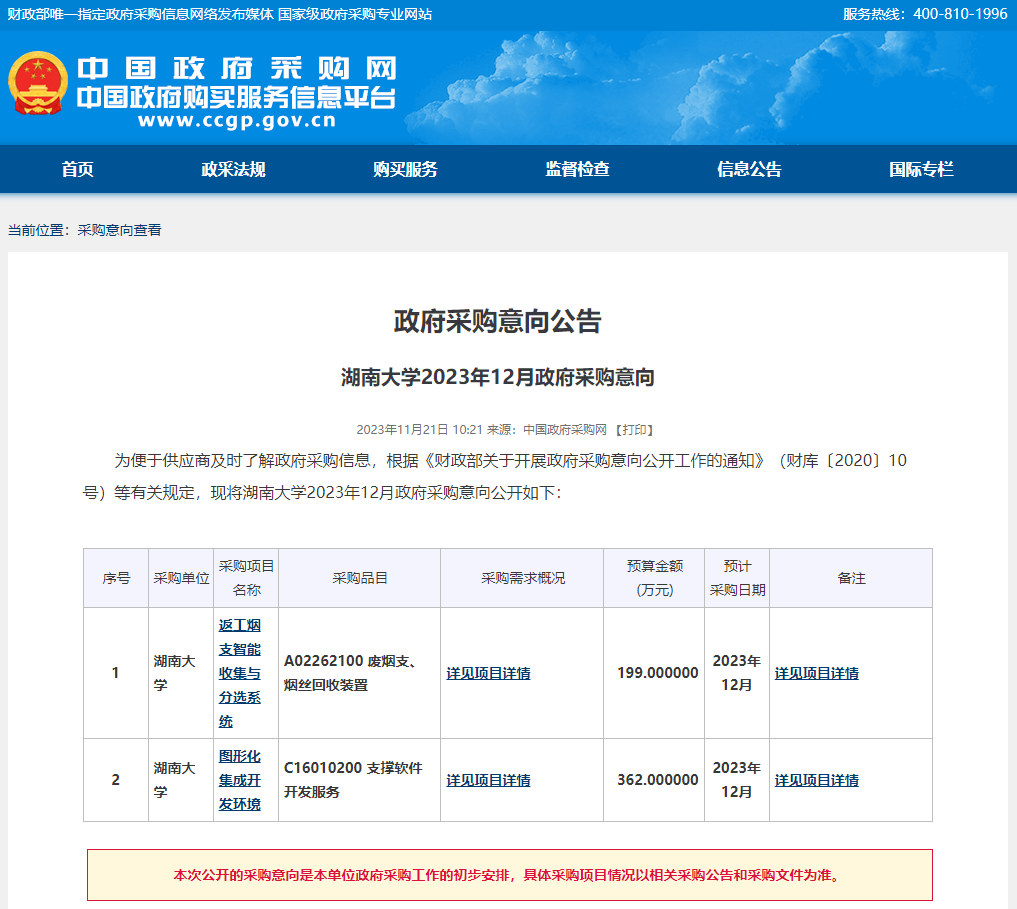Viewport: 1017px width, 909px height.
Task: Click the national emblem logo icon
Action: pos(38,84)
